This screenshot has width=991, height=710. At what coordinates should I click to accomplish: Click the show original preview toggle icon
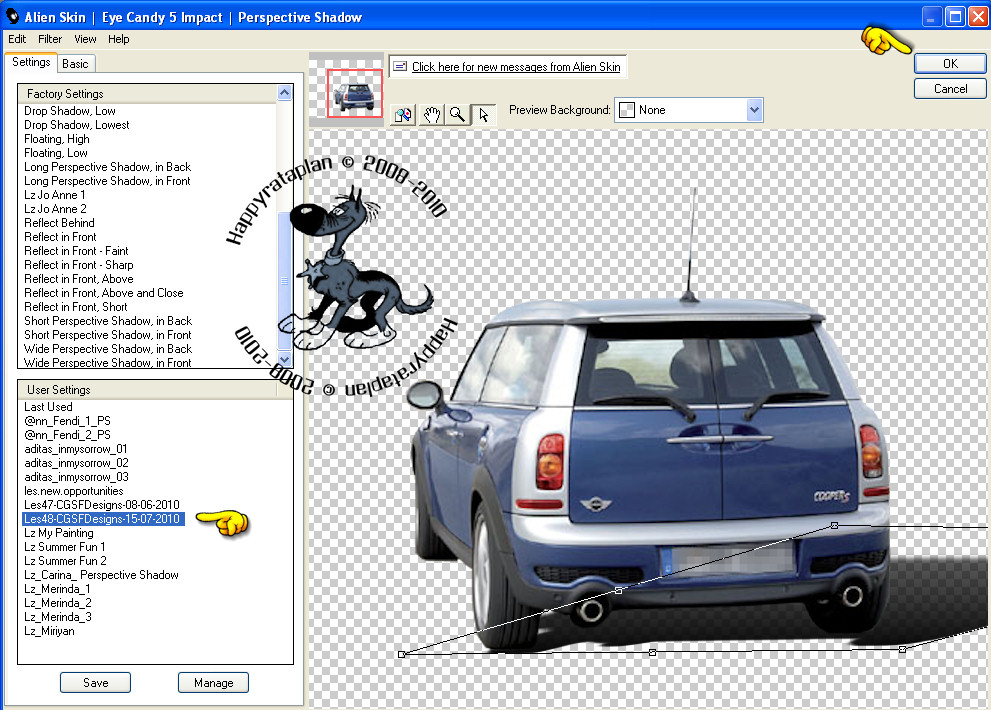[x=403, y=114]
